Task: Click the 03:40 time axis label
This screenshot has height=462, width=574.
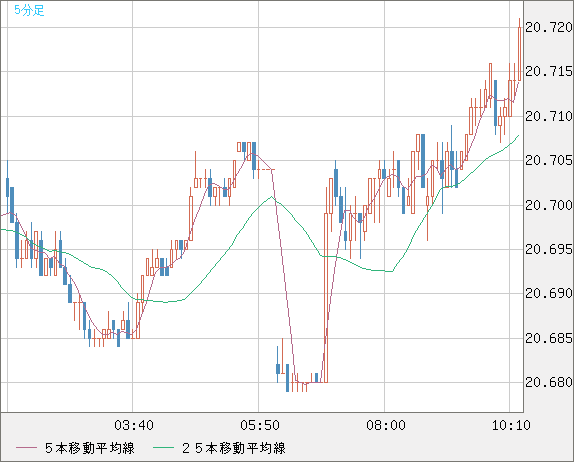Action: [x=134, y=425]
